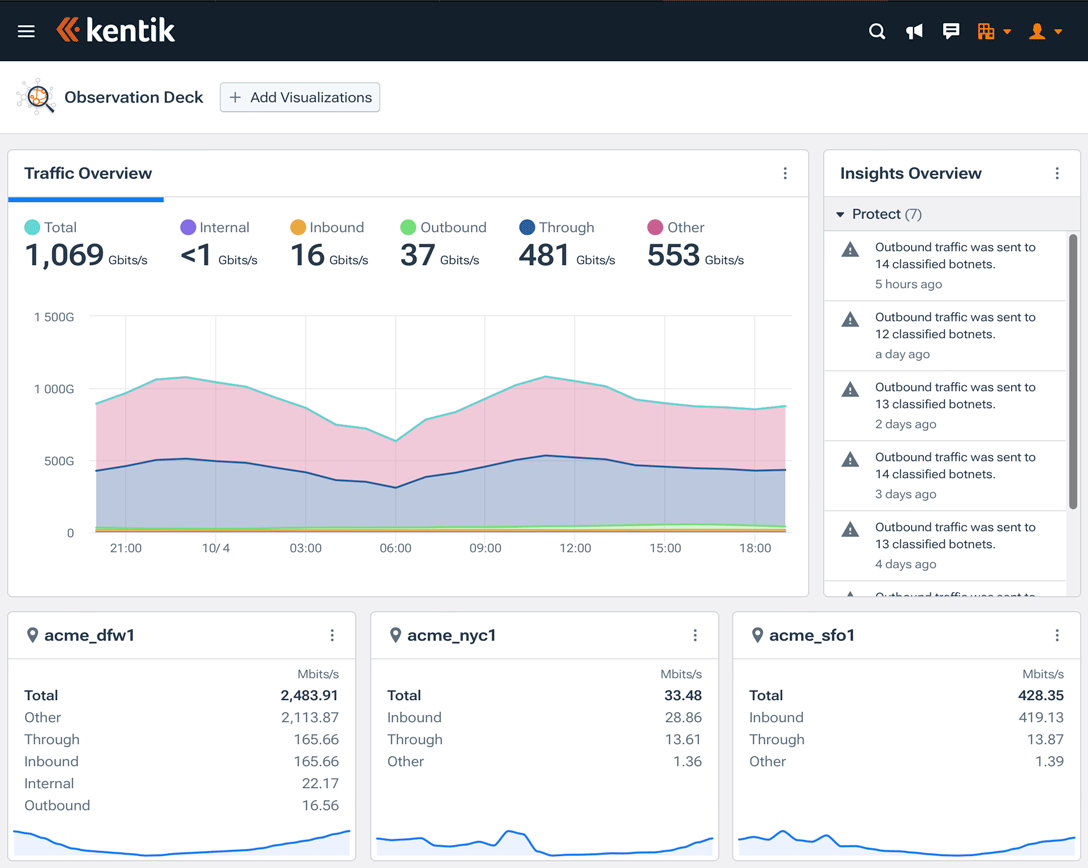1088x868 pixels.
Task: Open the chat feedback icon
Action: pyautogui.click(x=951, y=31)
